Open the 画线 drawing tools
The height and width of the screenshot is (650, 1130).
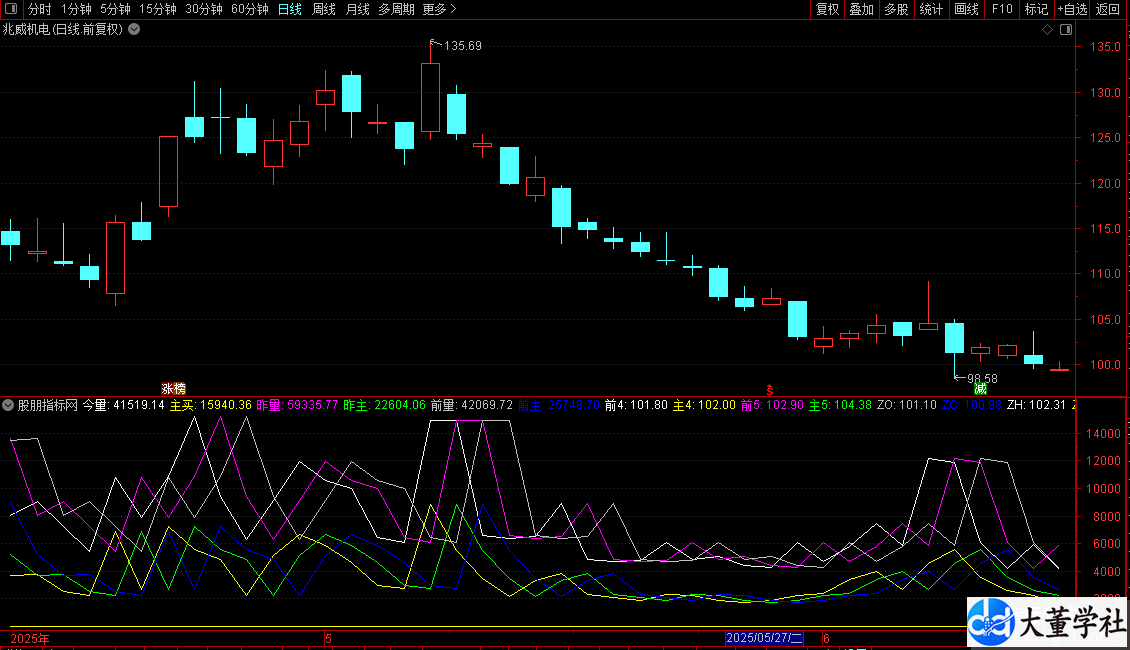click(966, 9)
